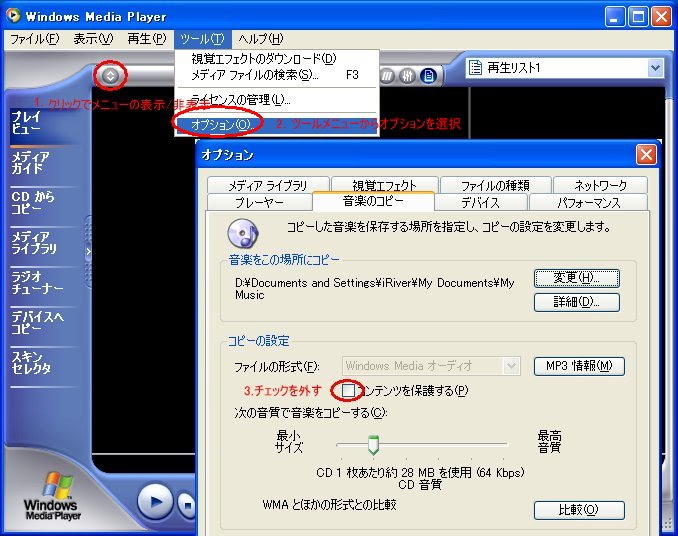Click the Stop button
678x536 pixels.
tap(187, 504)
